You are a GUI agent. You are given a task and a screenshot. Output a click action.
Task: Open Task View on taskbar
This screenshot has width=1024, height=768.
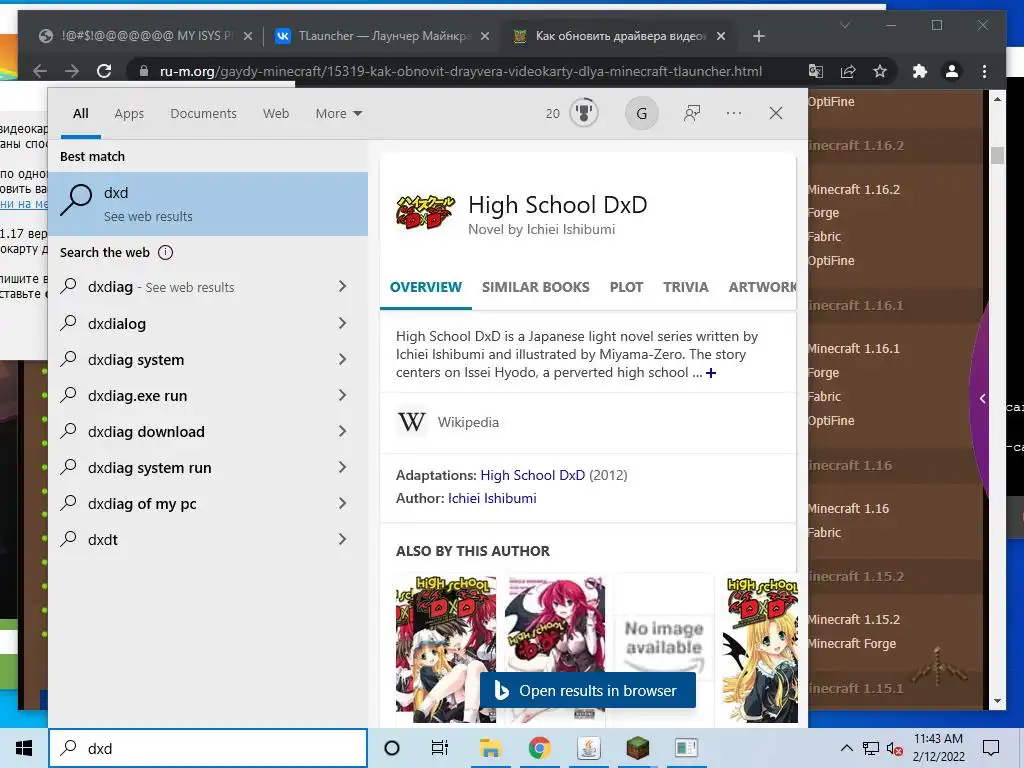(x=440, y=748)
